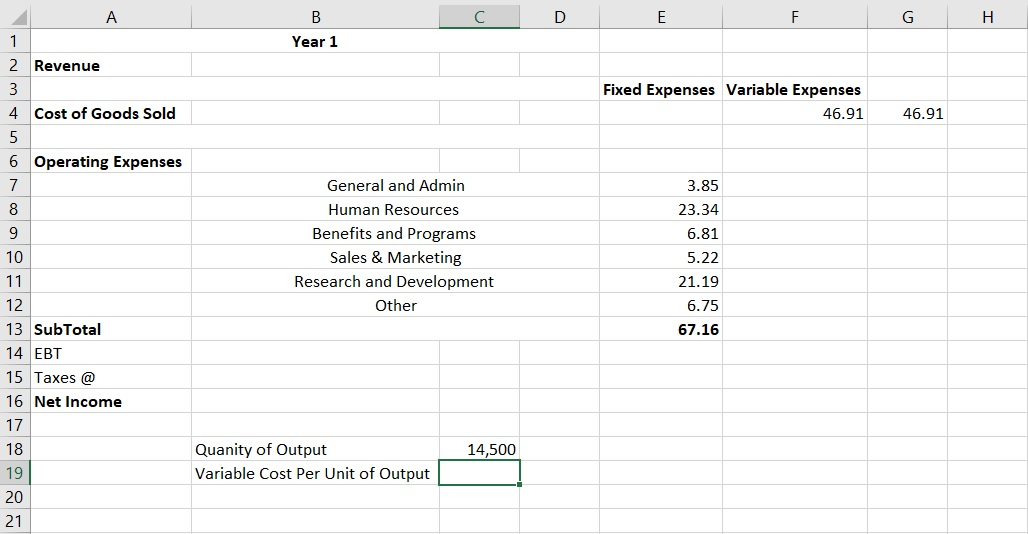Select the 46.91 value in column F
1028x534 pixels.
(795, 113)
